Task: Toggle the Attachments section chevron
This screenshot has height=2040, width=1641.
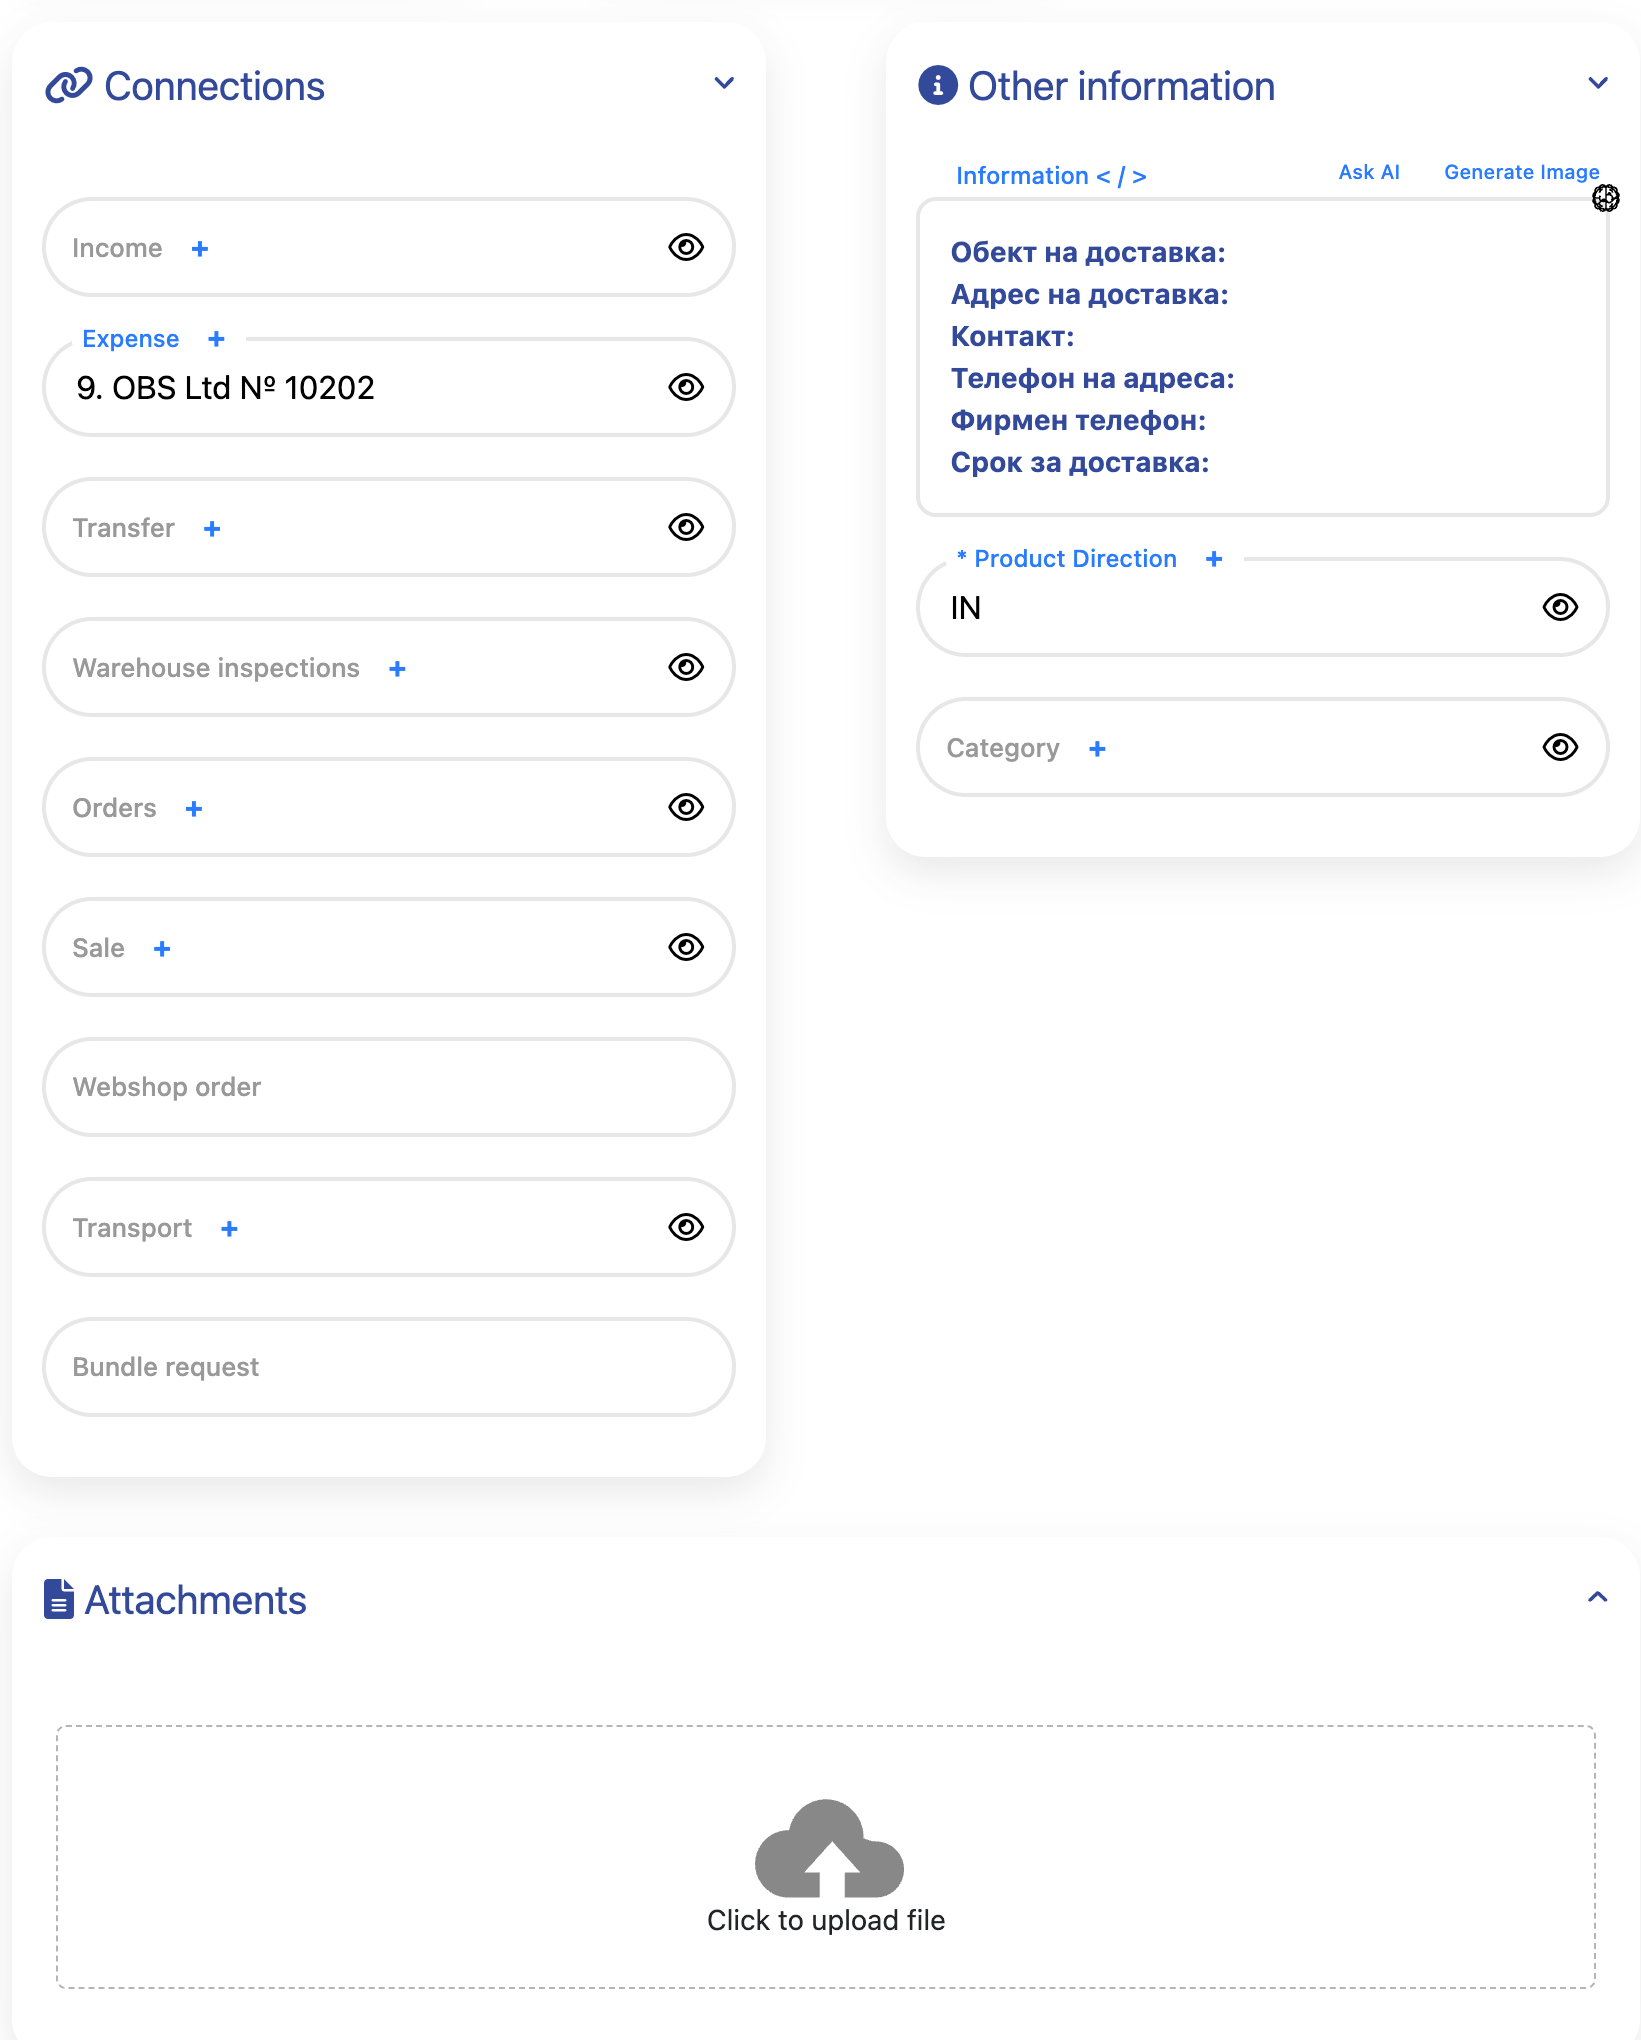Action: [1598, 1597]
